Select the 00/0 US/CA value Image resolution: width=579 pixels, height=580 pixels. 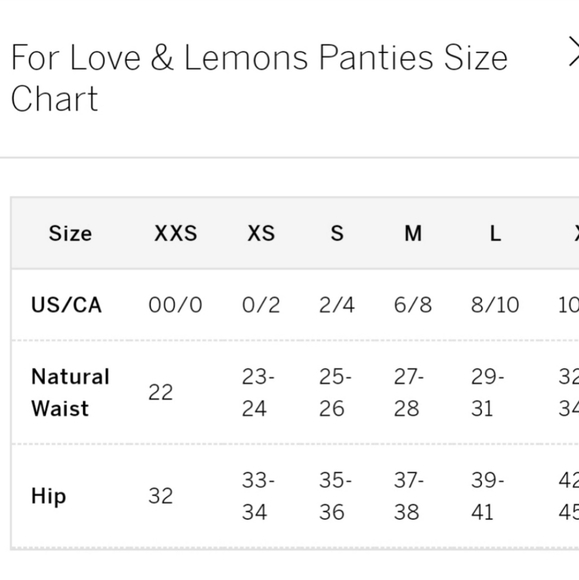tap(175, 305)
